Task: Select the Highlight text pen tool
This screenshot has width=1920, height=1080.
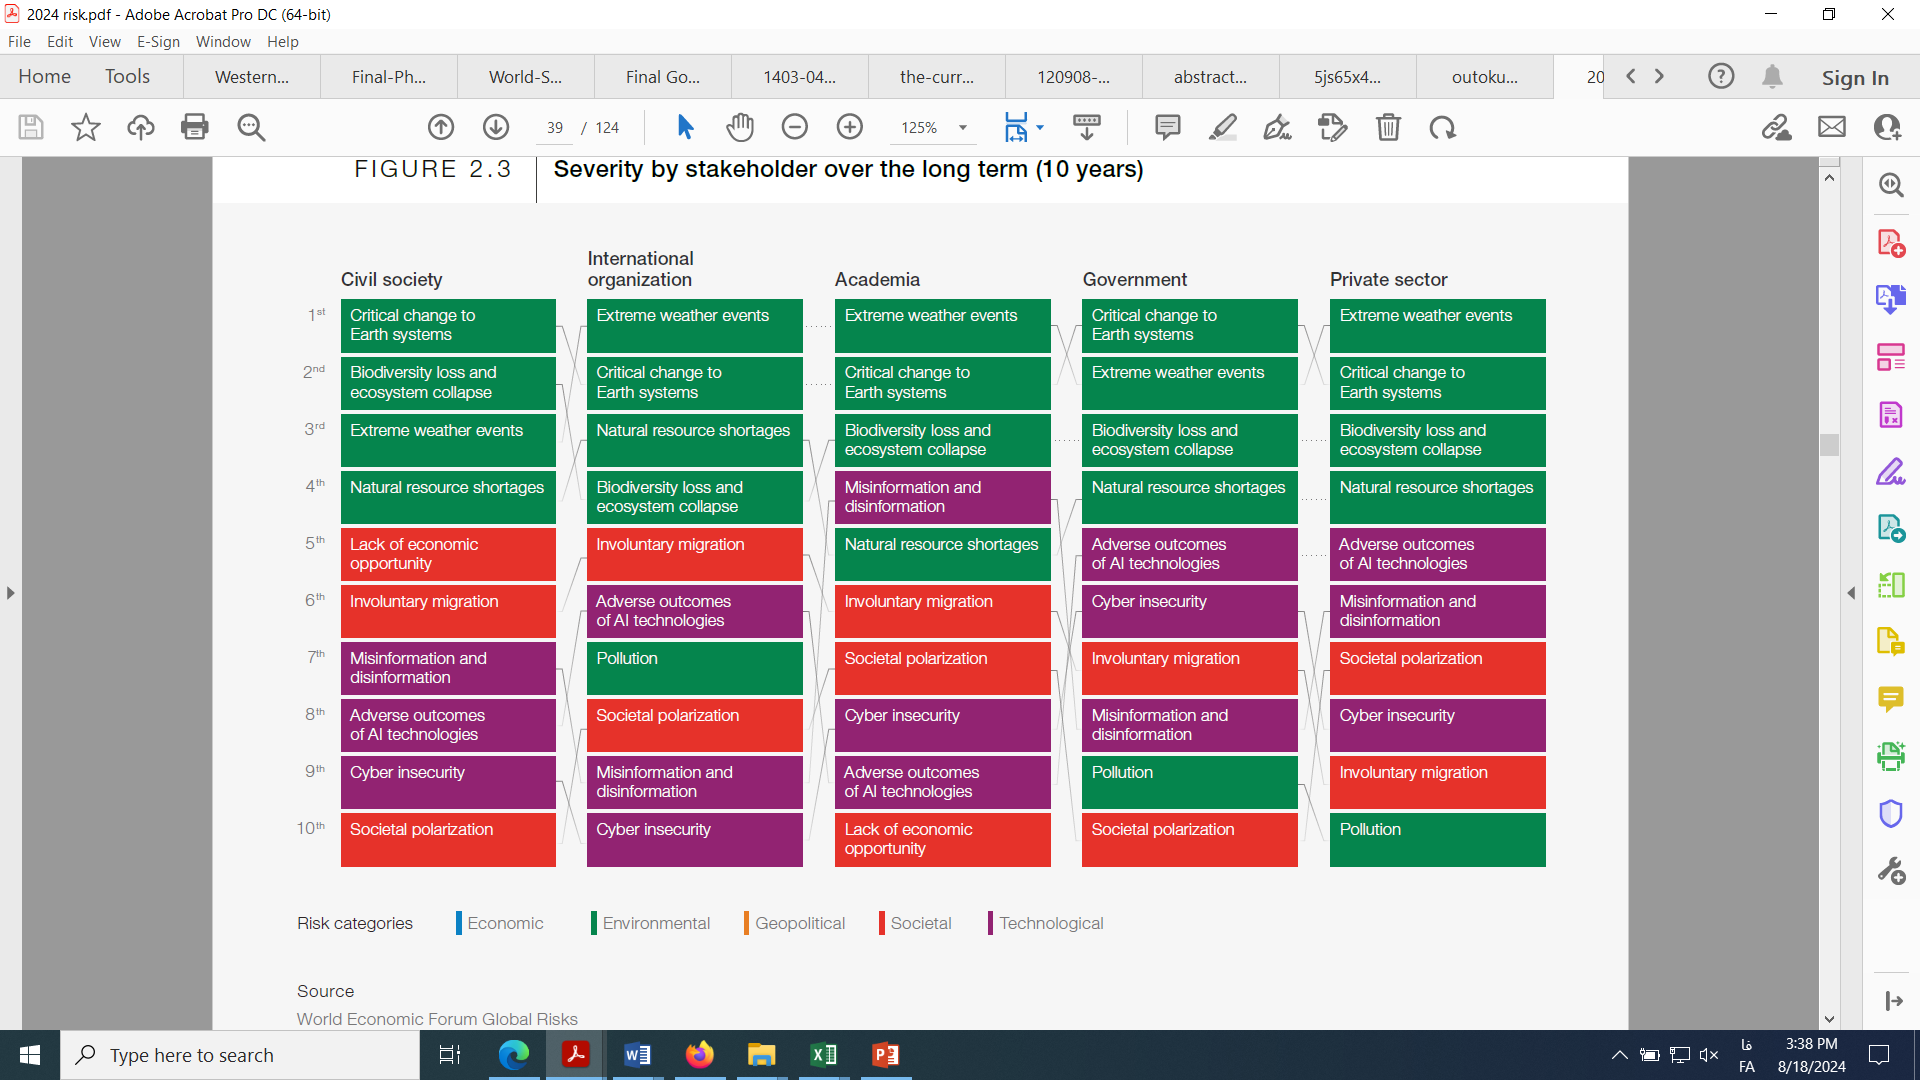Action: click(x=1222, y=127)
